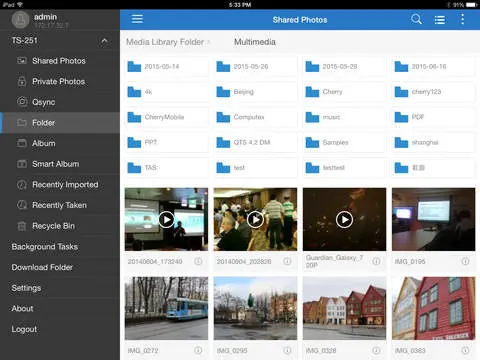Open the Beijing folder

(255, 92)
